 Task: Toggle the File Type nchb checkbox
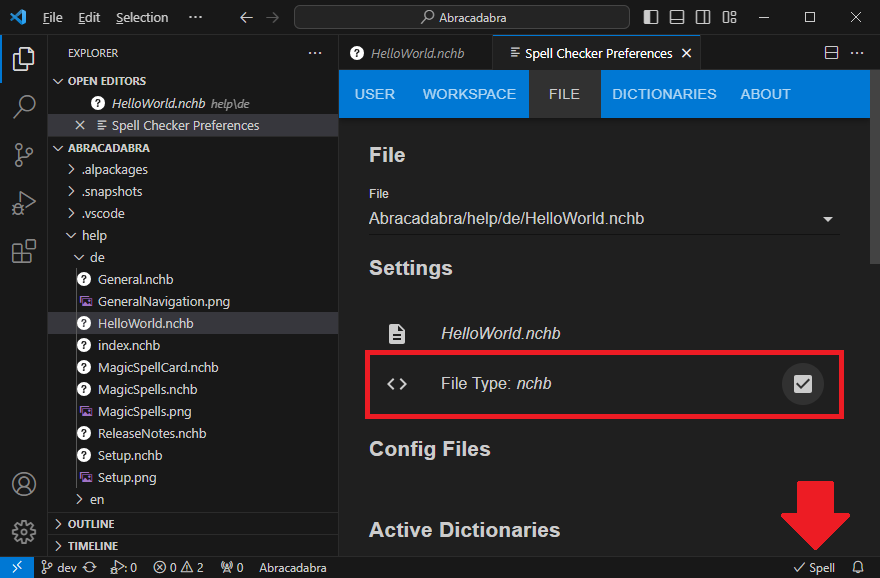click(802, 384)
